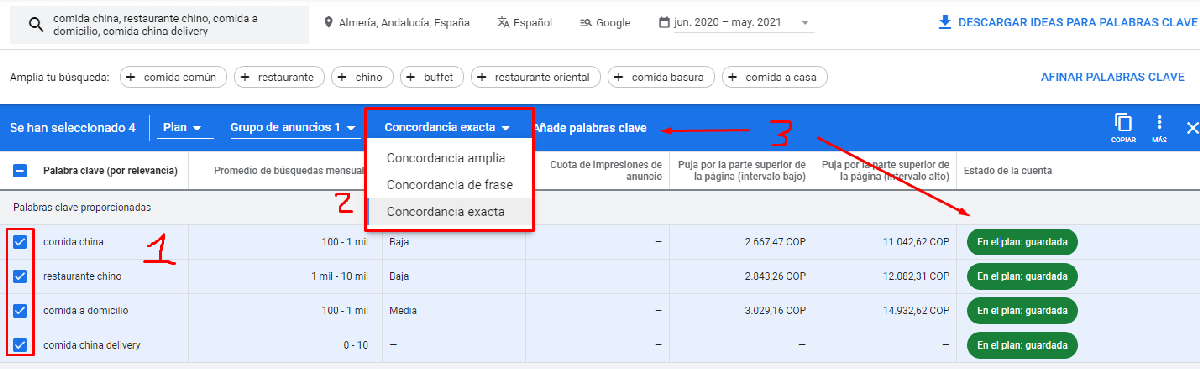Screen dimensions: 1200x369
Task: Click the 'Estado de la cuenta' column header
Action: pos(1008,171)
